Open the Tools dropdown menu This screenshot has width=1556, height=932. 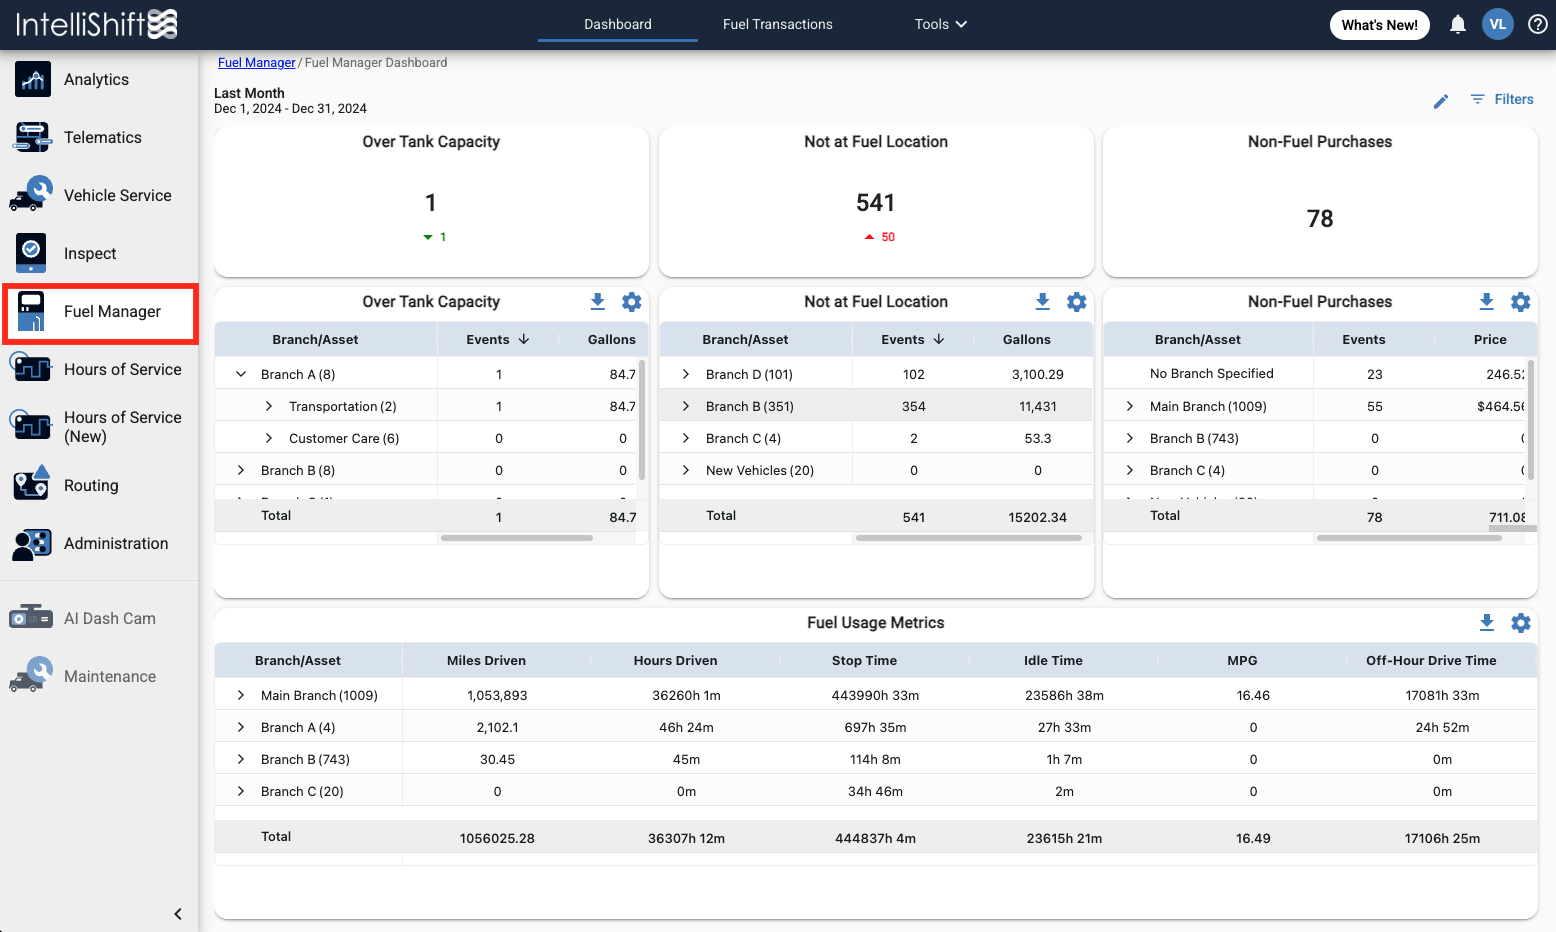point(941,24)
